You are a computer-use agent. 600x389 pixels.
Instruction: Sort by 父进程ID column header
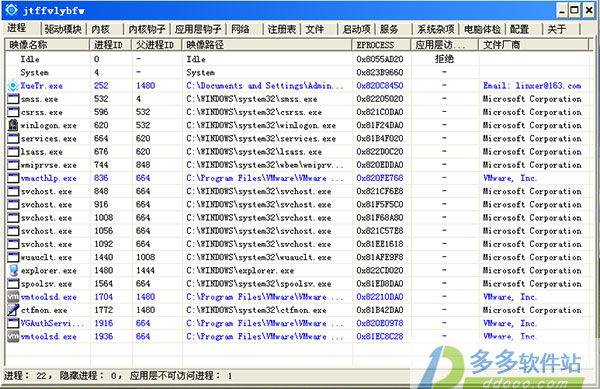[157, 45]
